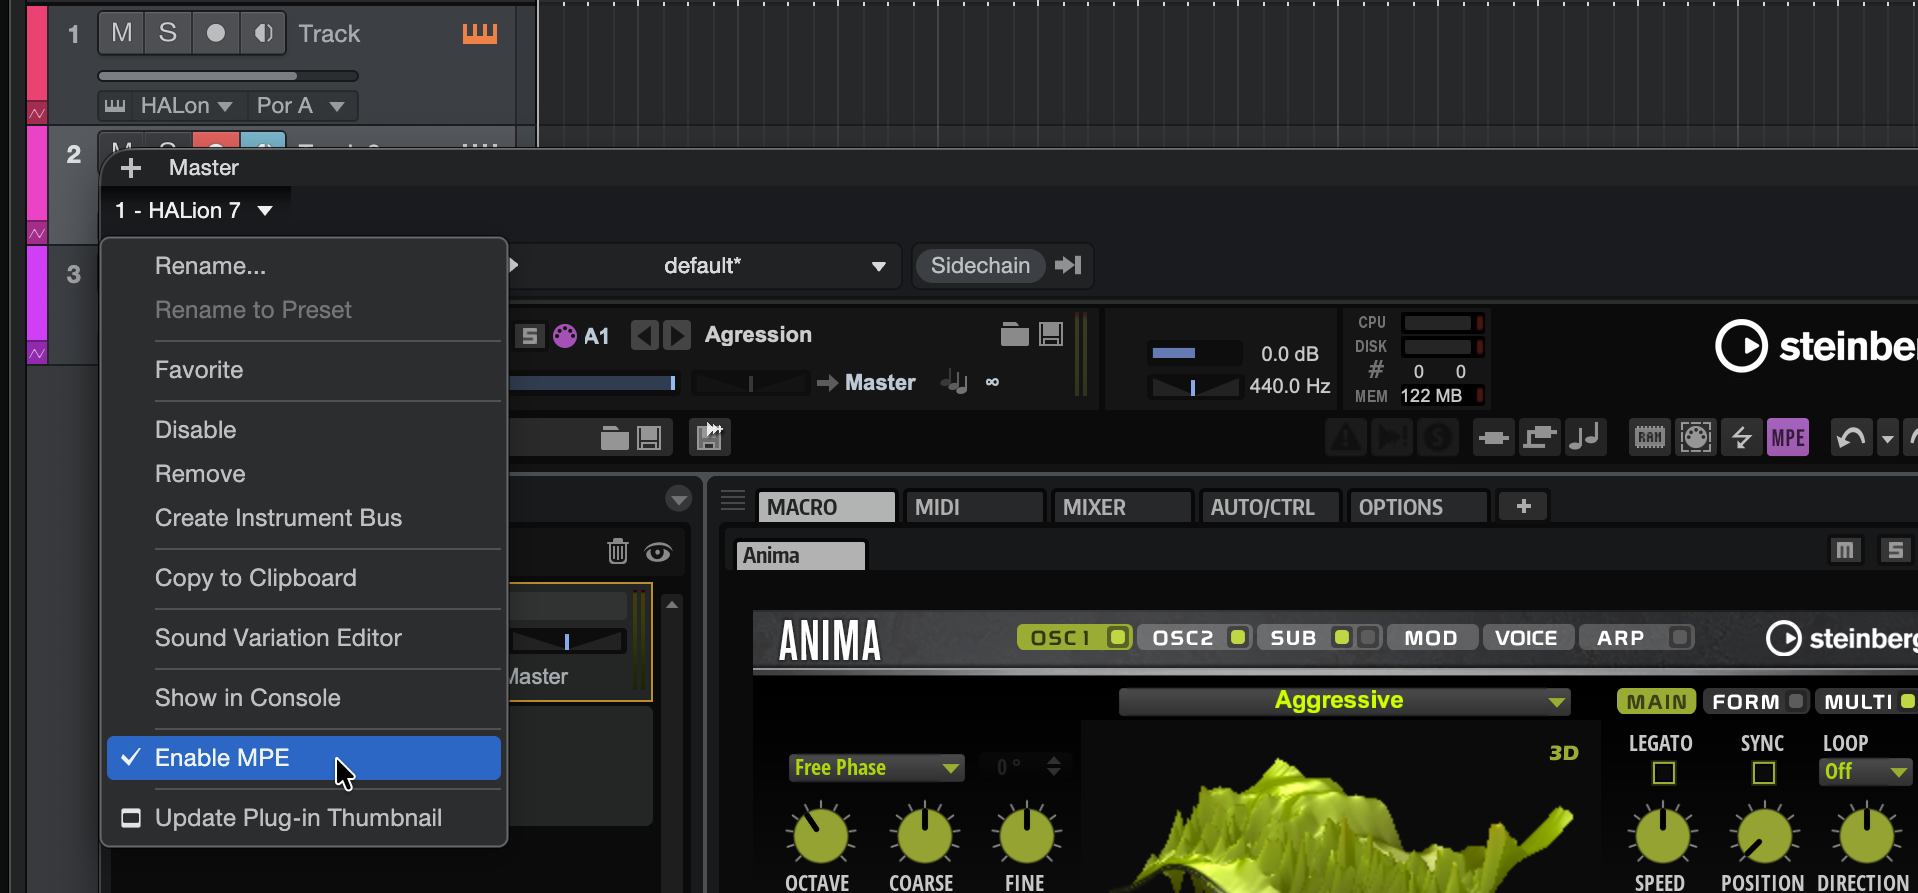Click the RAM icon in the HALion toolbar

click(1650, 437)
